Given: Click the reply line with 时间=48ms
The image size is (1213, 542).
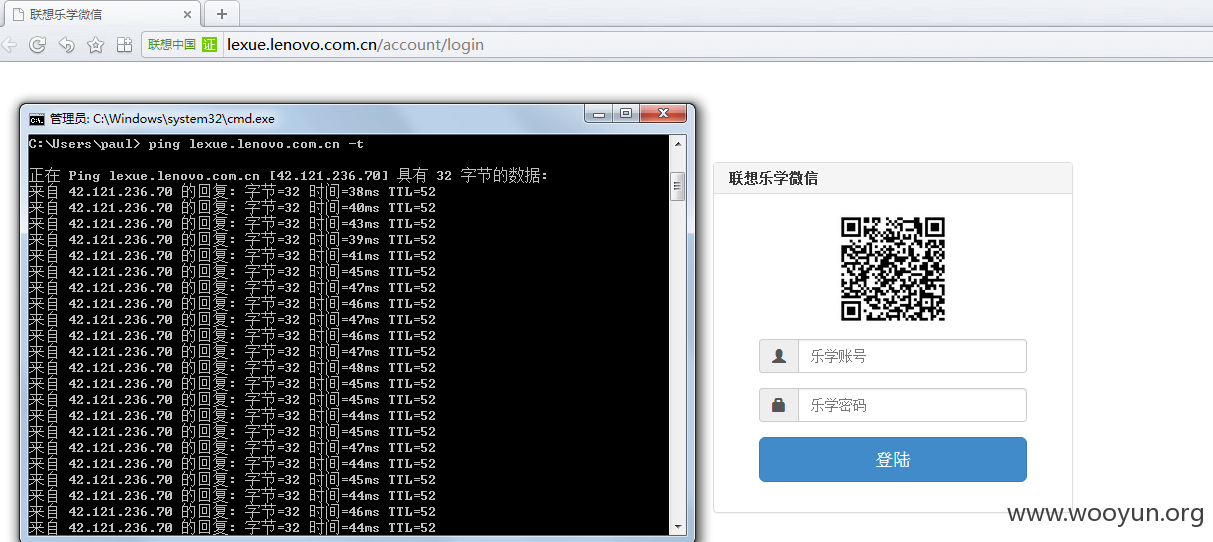Looking at the screenshot, I should coord(232,368).
